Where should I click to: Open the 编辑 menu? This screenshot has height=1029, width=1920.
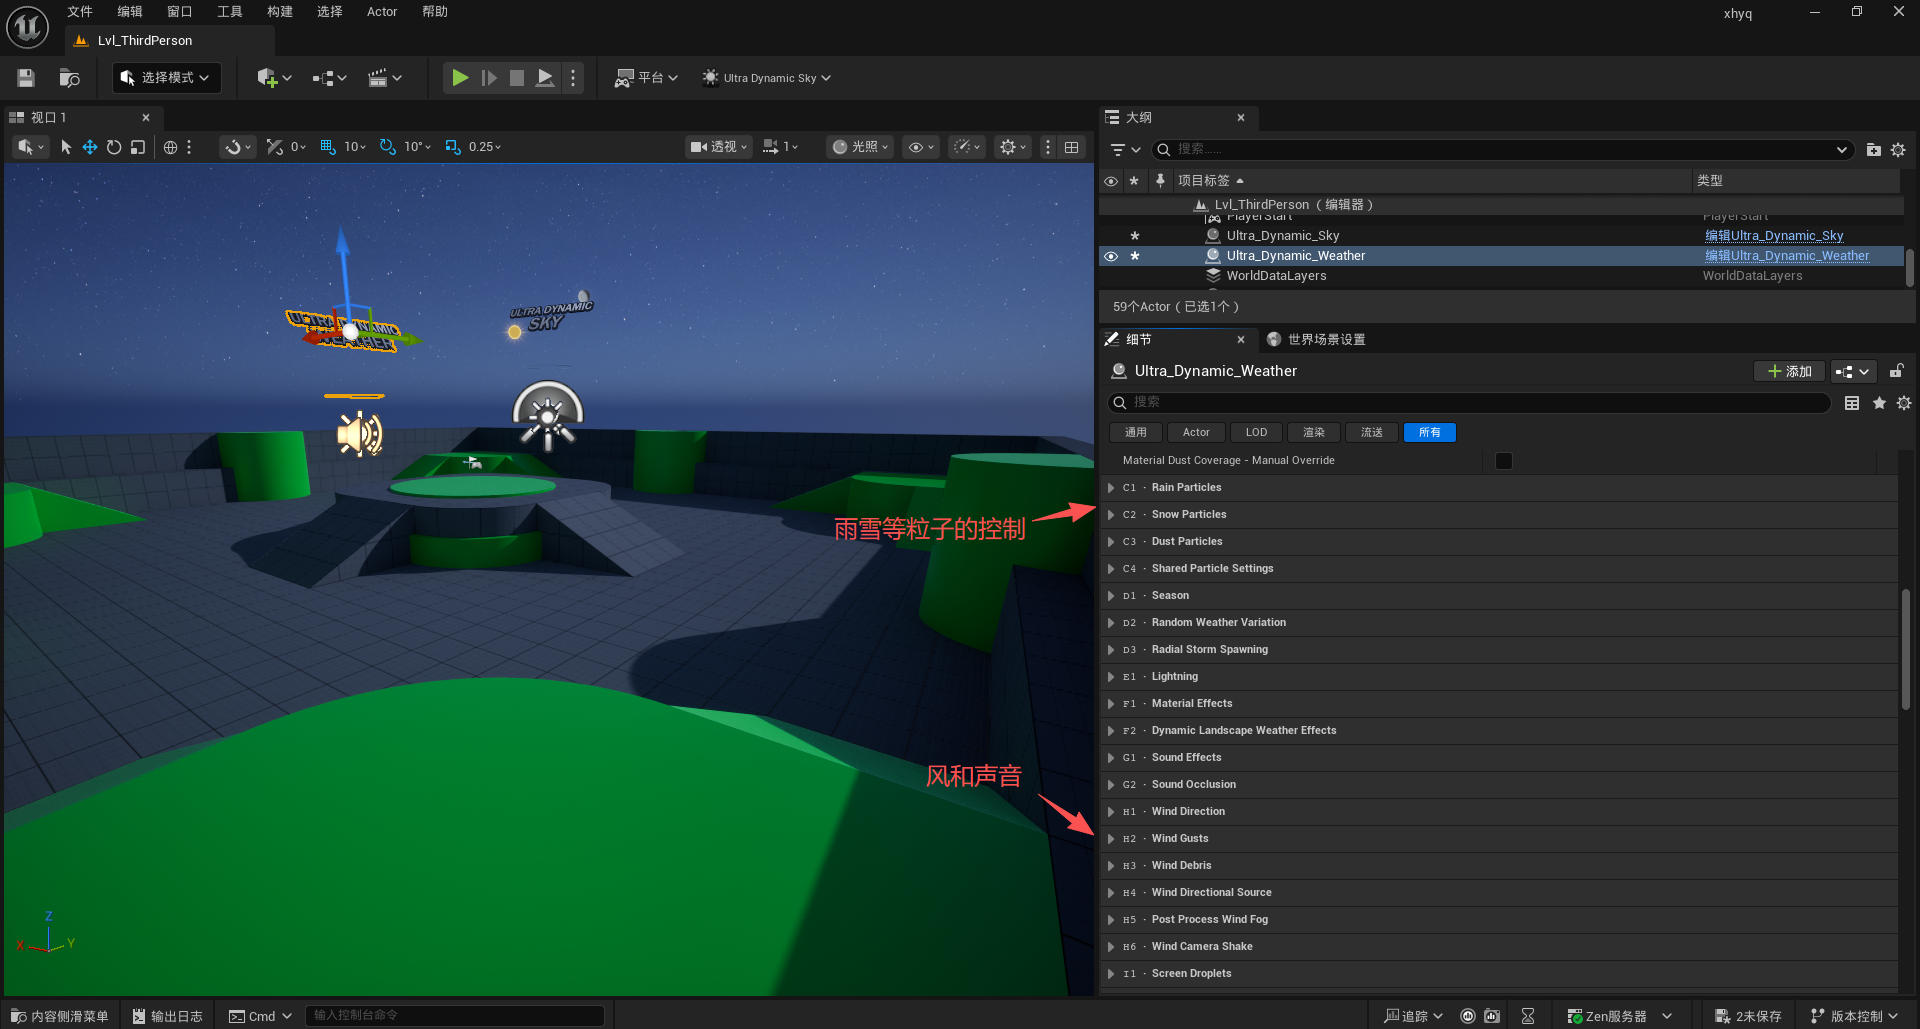tap(130, 12)
